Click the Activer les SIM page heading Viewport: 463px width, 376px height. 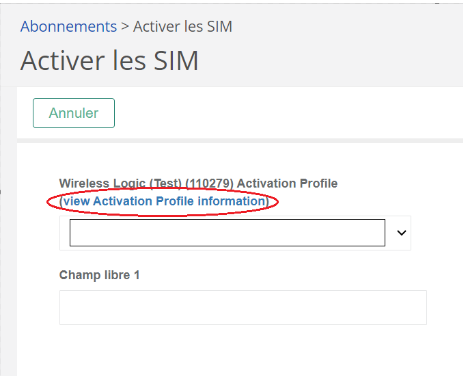109,61
